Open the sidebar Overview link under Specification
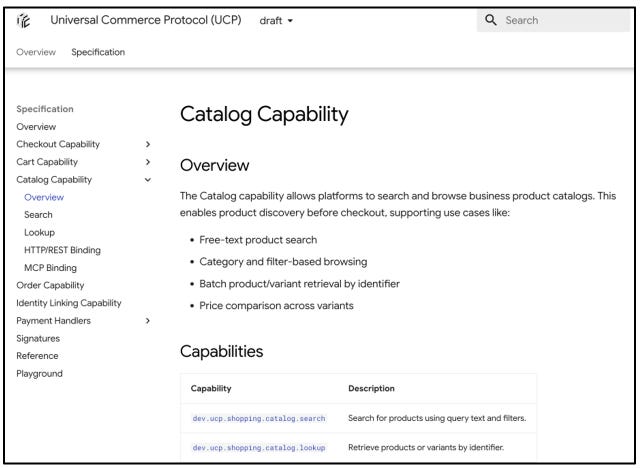Screen dimensions: 641x468 coord(36,127)
